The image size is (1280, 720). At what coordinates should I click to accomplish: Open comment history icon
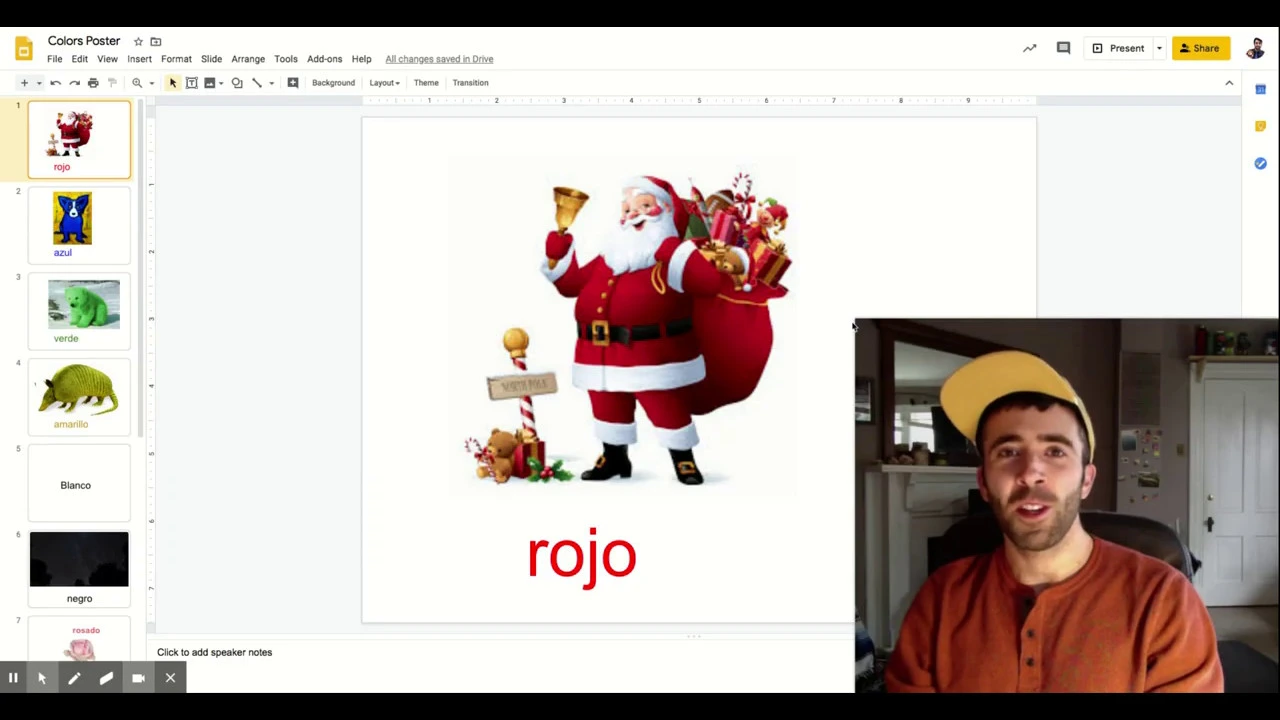click(1063, 48)
